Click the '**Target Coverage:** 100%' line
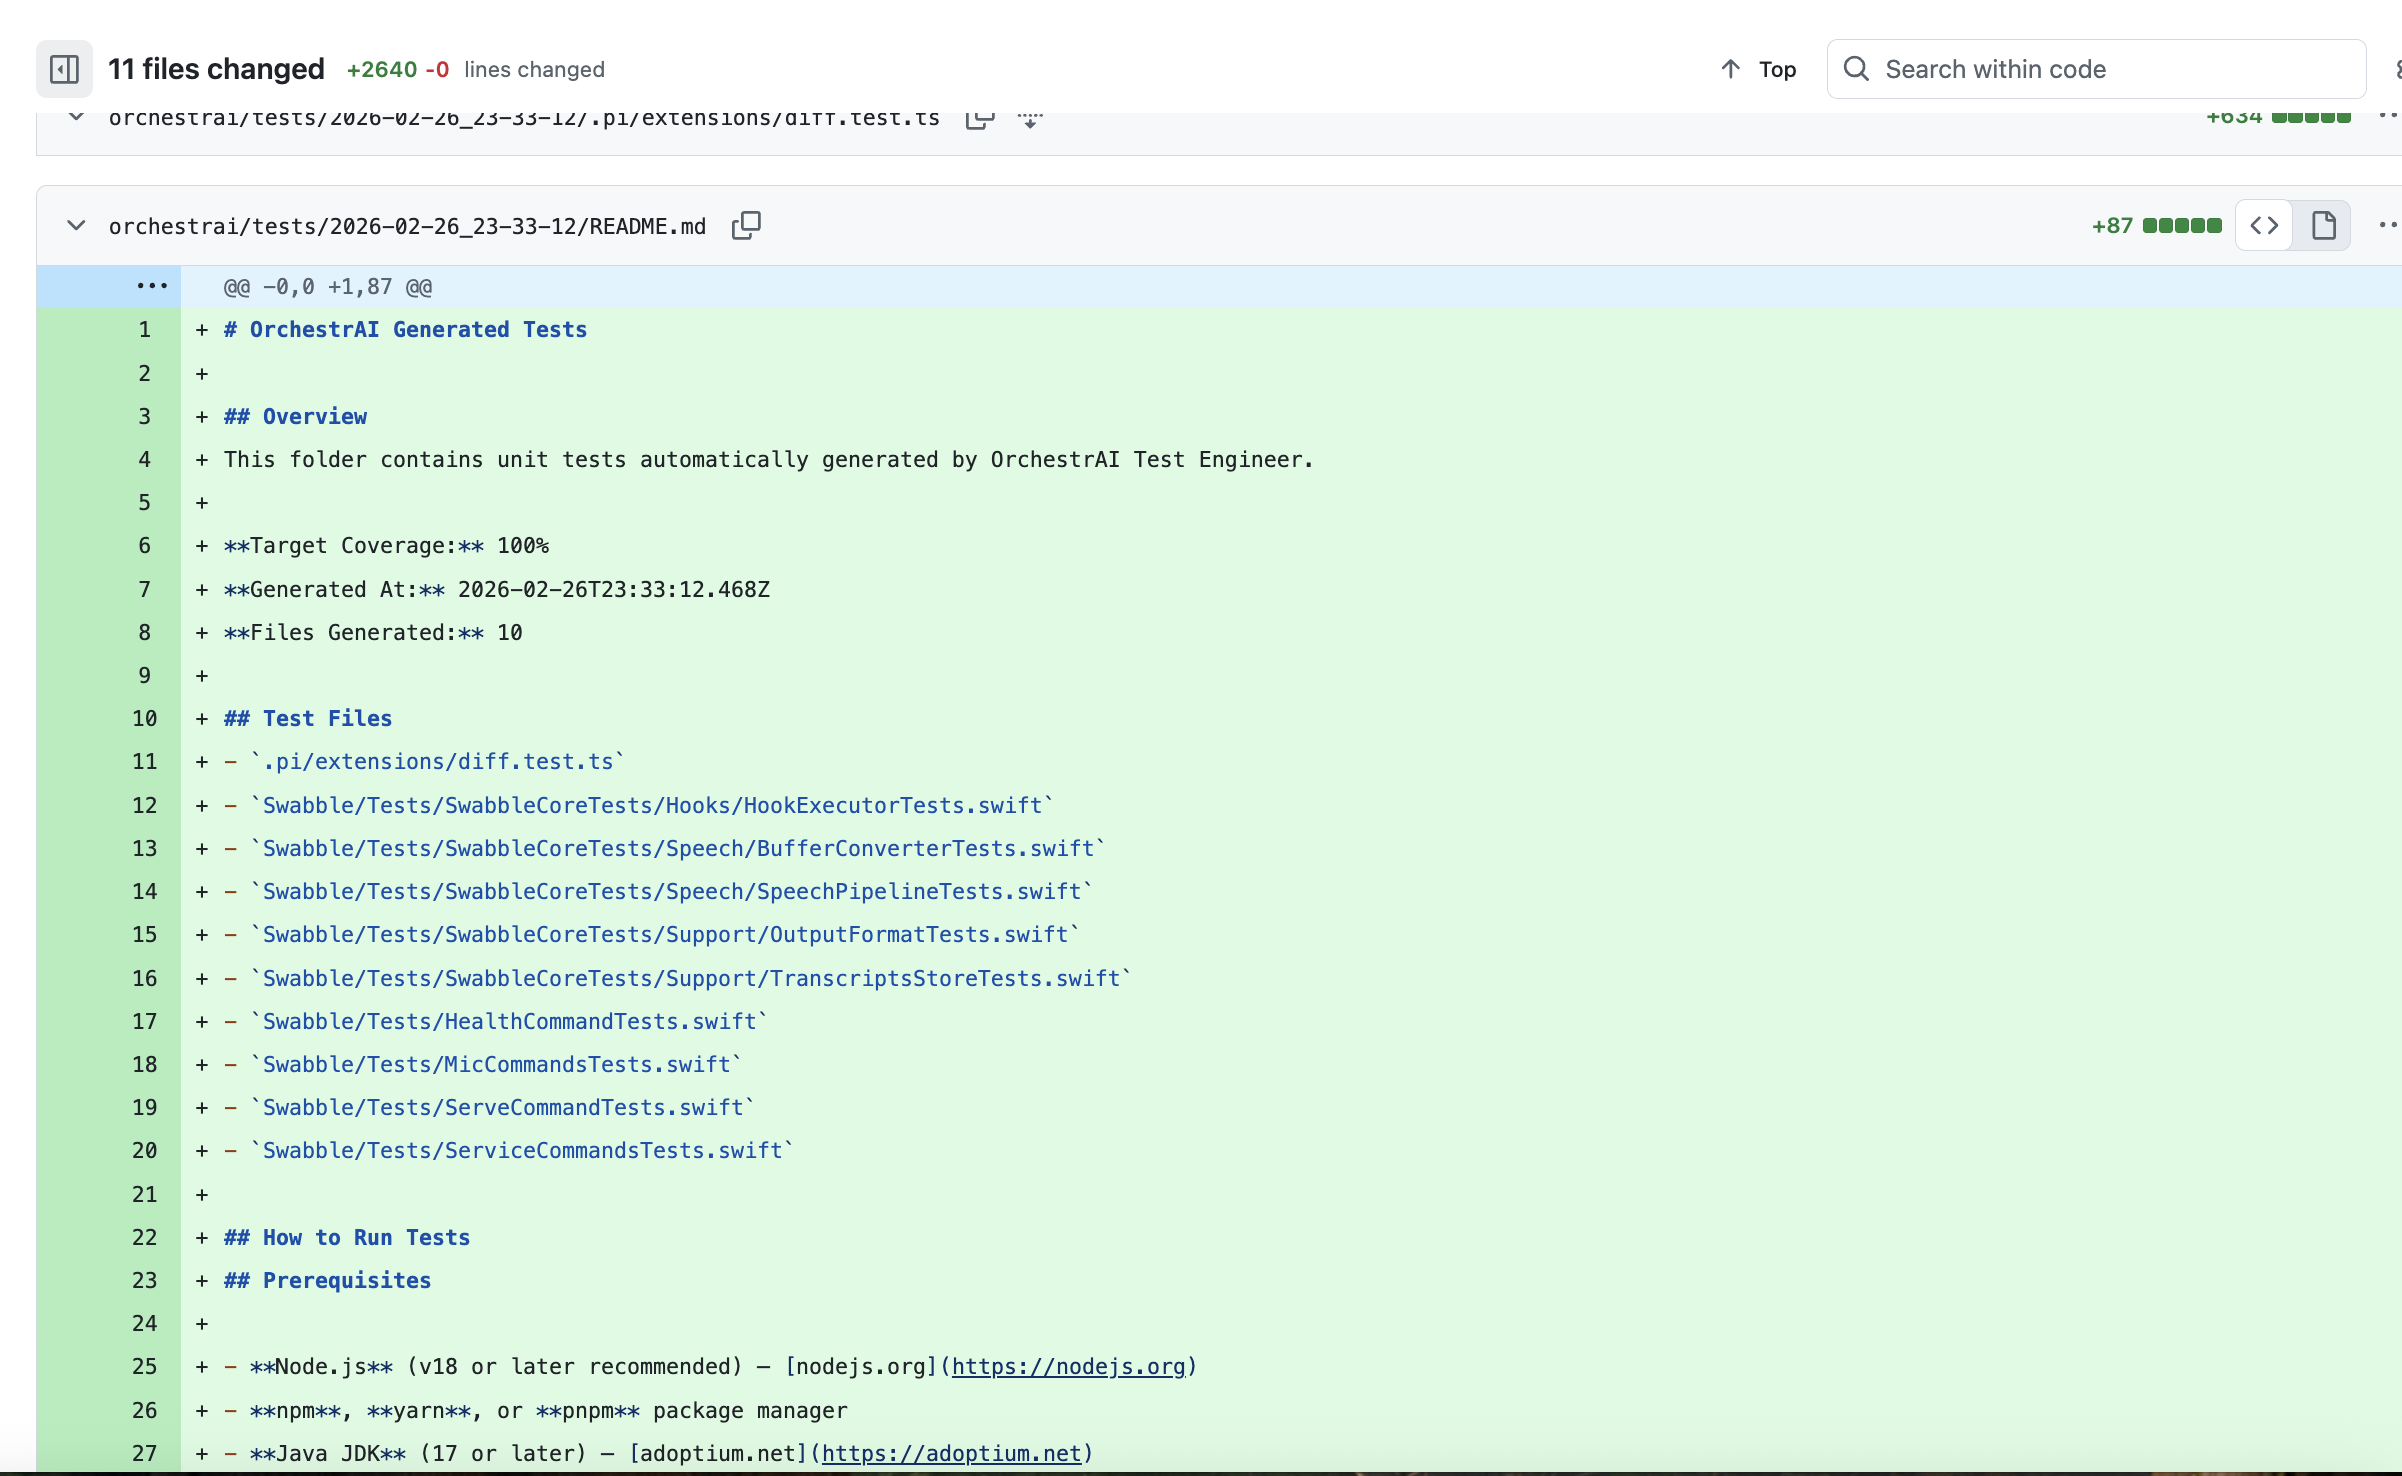Viewport: 2402px width, 1476px height. (x=386, y=546)
